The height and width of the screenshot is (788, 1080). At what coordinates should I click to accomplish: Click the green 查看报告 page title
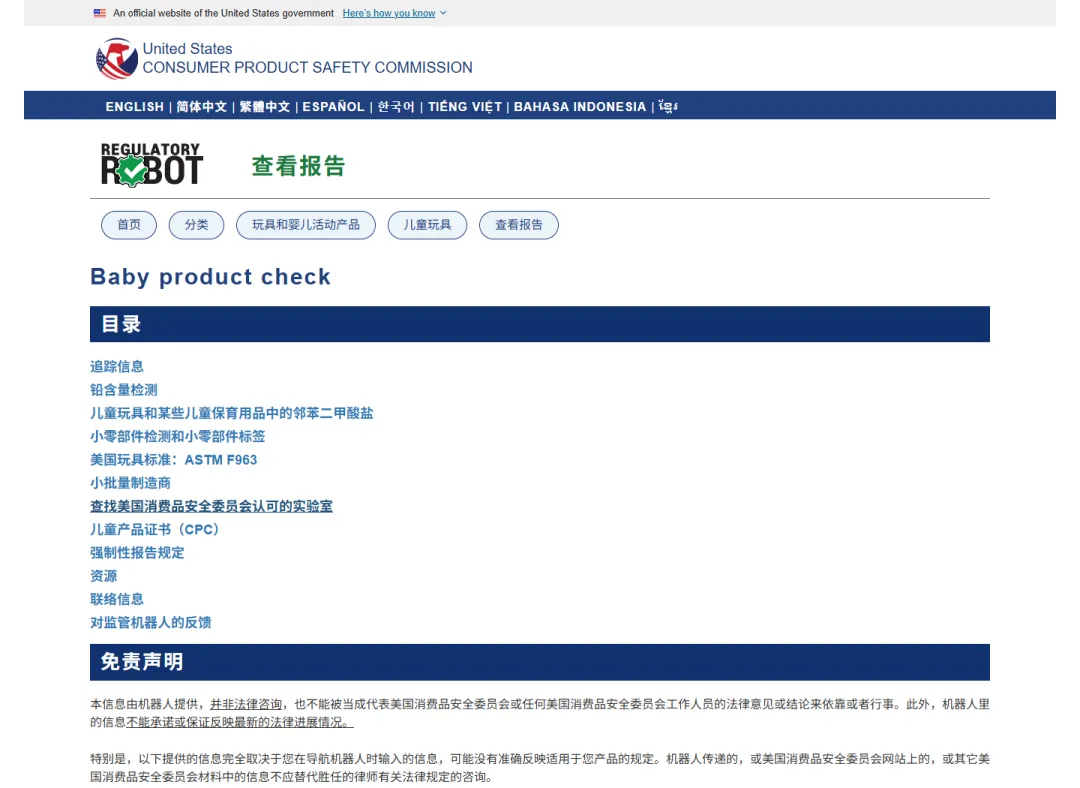[x=298, y=166]
